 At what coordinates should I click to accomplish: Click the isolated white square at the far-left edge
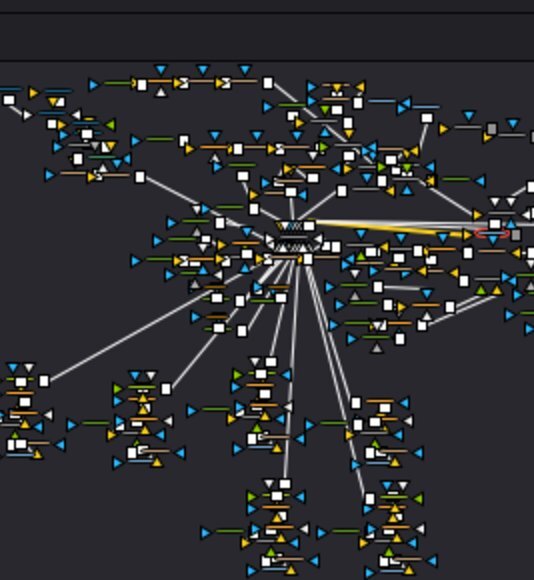9,100
